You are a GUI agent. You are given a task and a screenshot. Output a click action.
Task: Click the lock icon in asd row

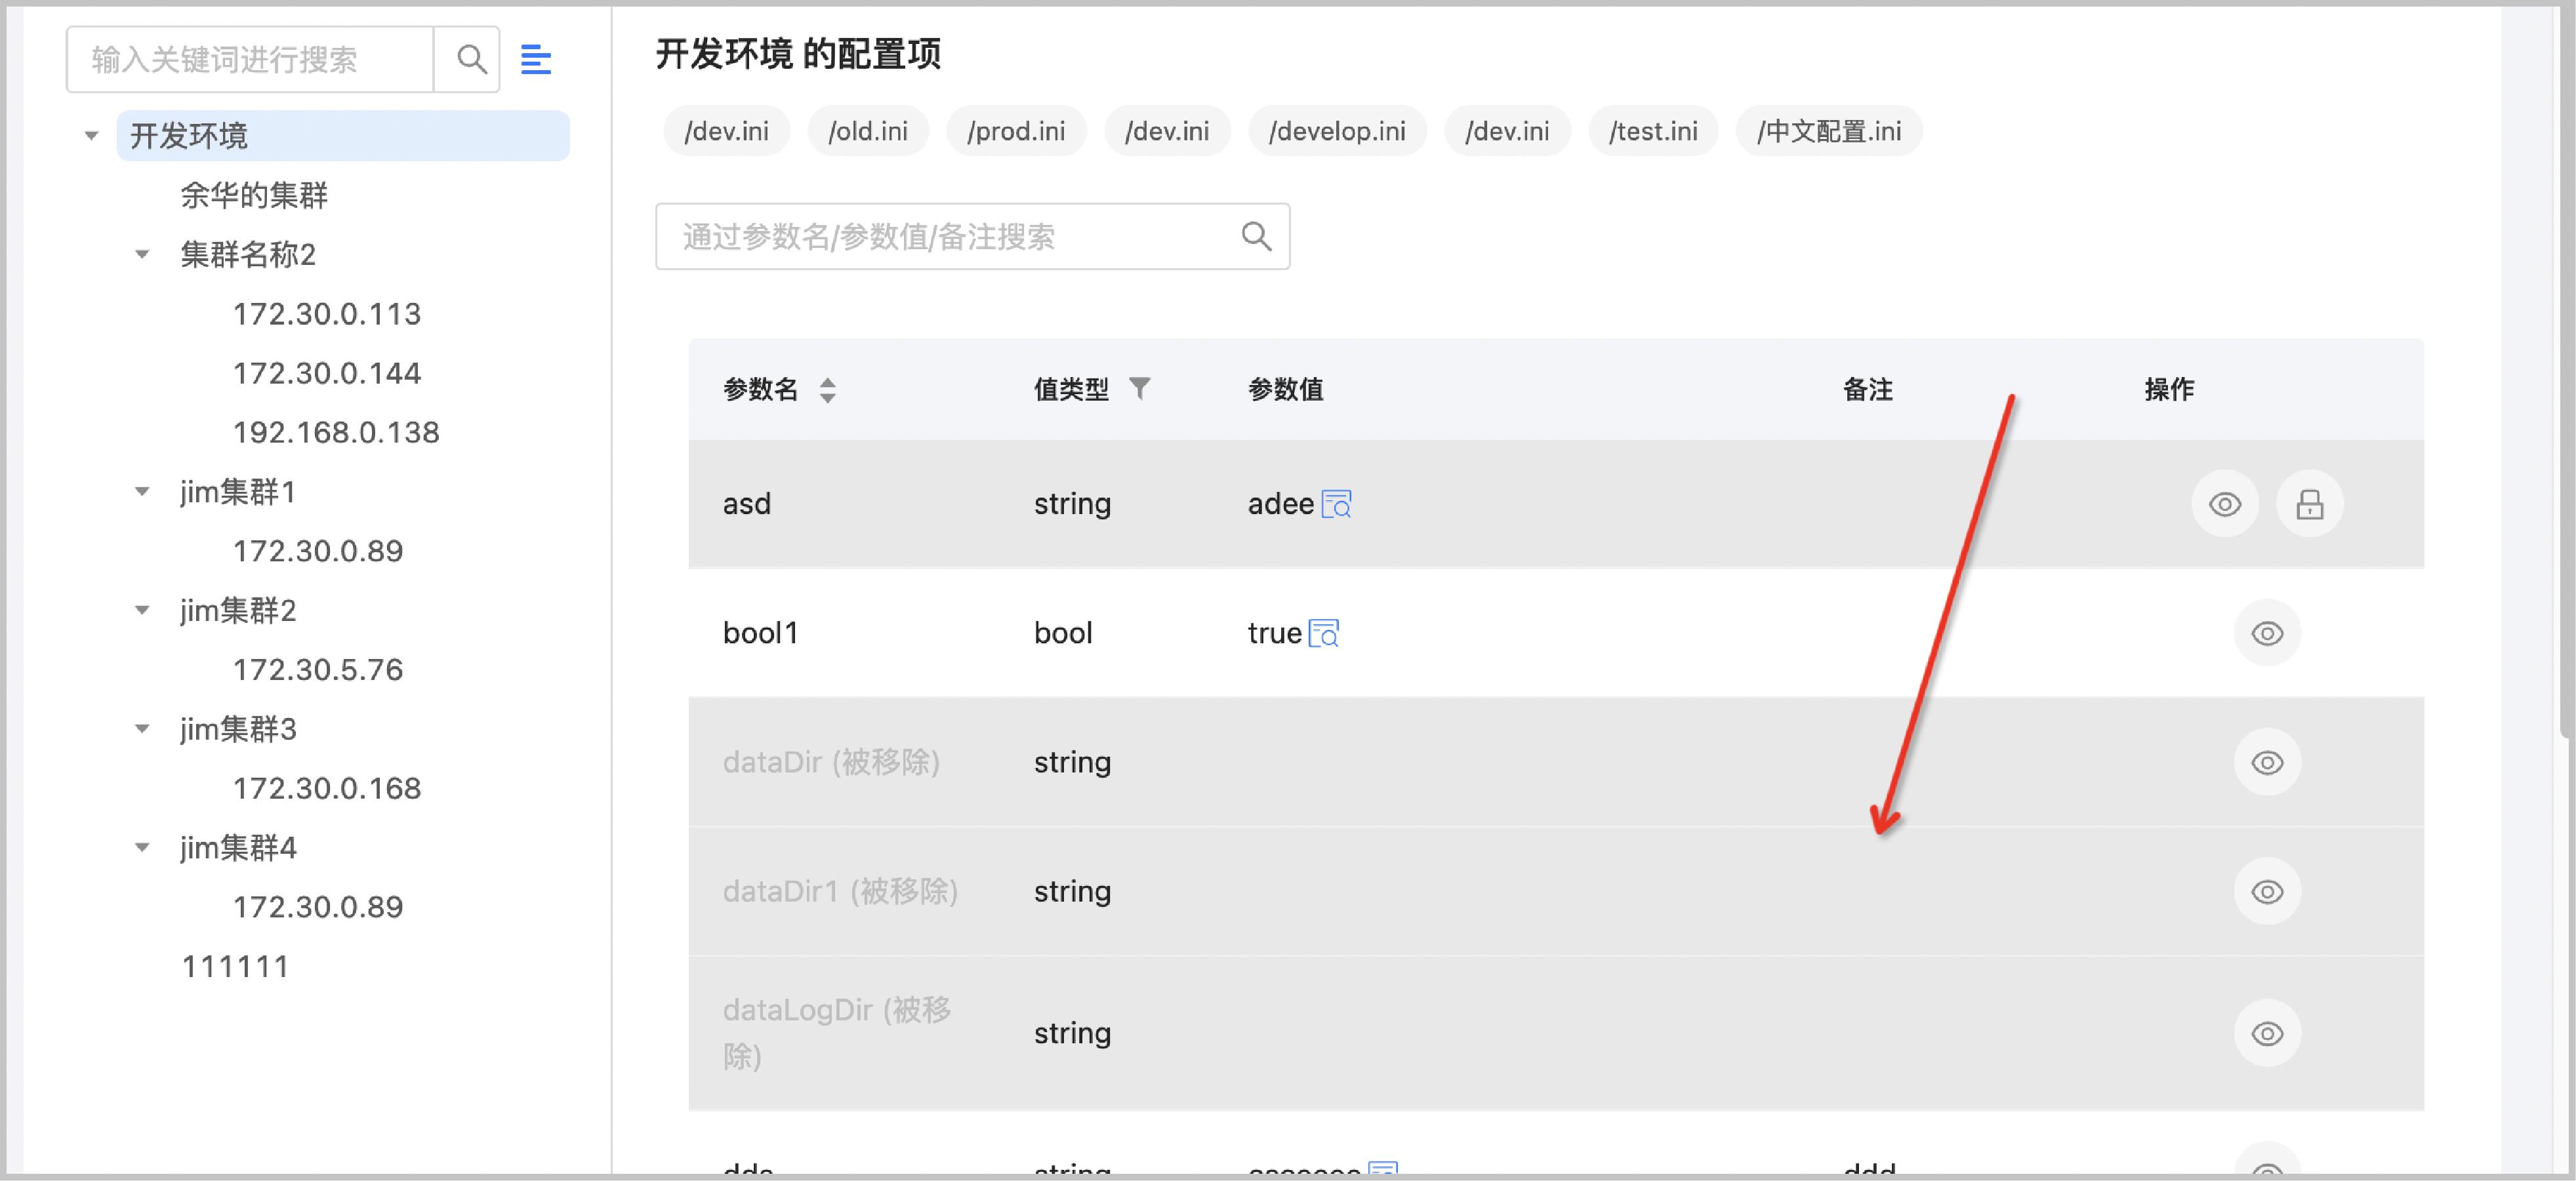pos(2309,504)
